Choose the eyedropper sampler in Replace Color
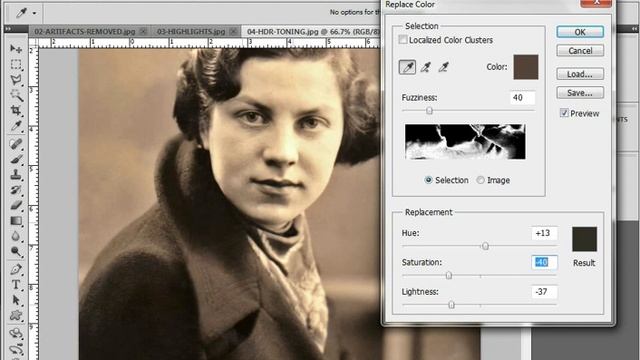Screen dimensions: 640x360 coord(407,67)
